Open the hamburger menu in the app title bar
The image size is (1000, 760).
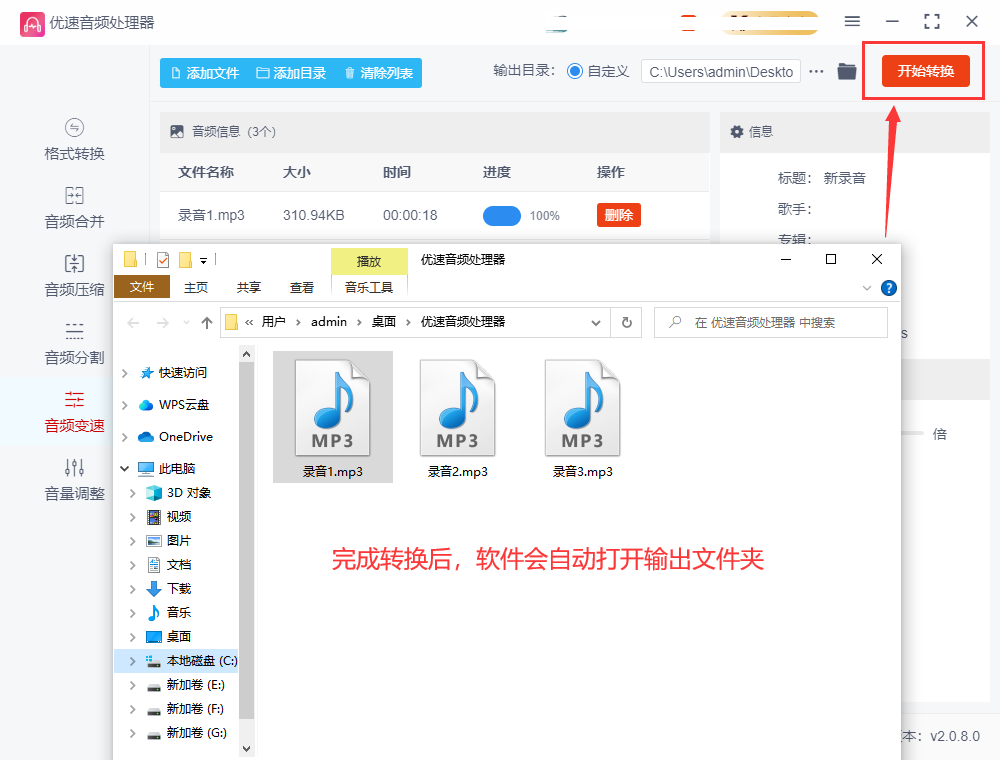(852, 22)
